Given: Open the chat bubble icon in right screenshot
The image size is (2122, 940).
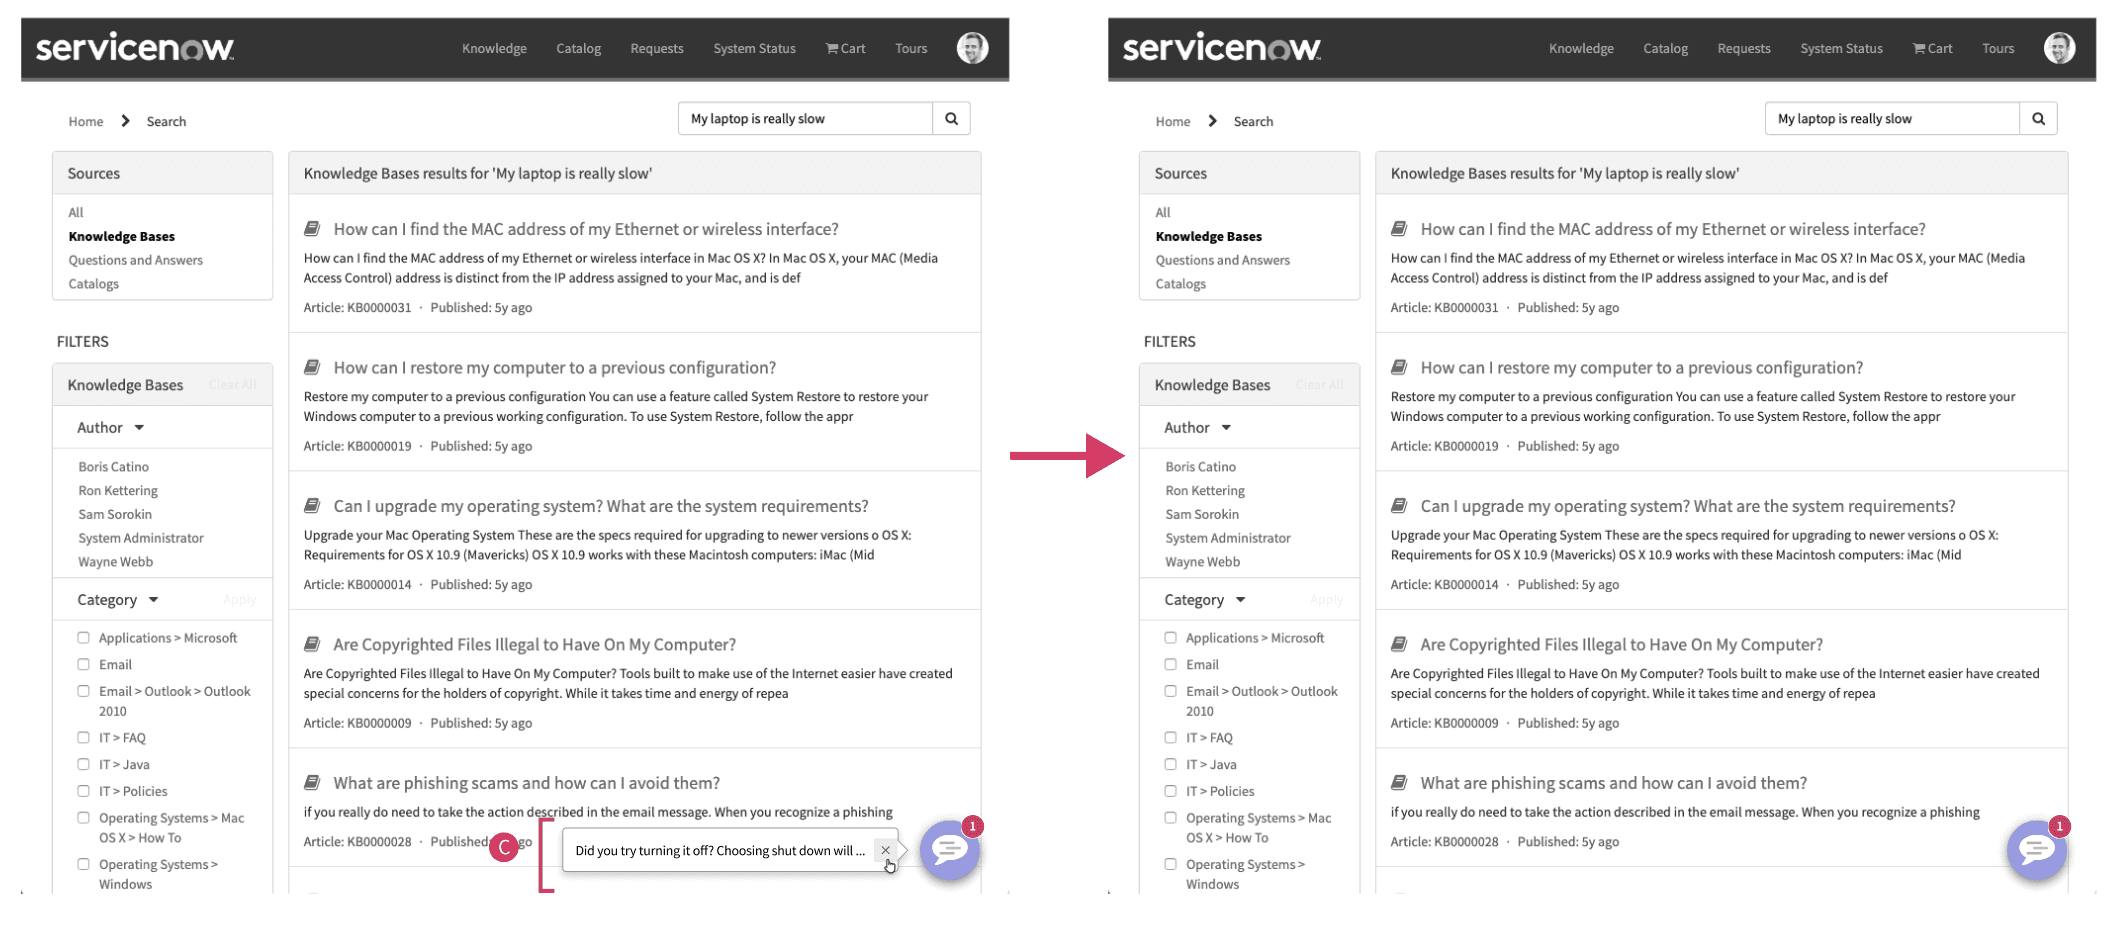Looking at the screenshot, I should tap(2036, 850).
